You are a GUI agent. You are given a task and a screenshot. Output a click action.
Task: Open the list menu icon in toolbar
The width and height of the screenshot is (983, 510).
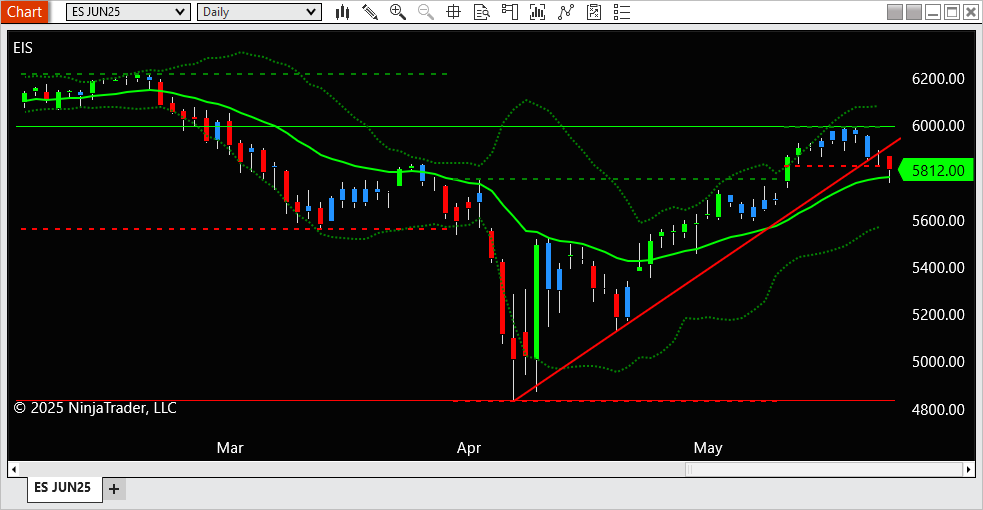click(x=622, y=12)
